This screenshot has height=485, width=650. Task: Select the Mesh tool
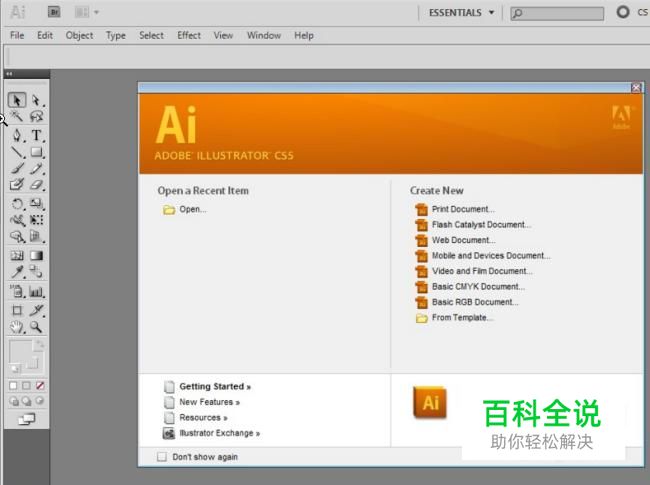17,255
